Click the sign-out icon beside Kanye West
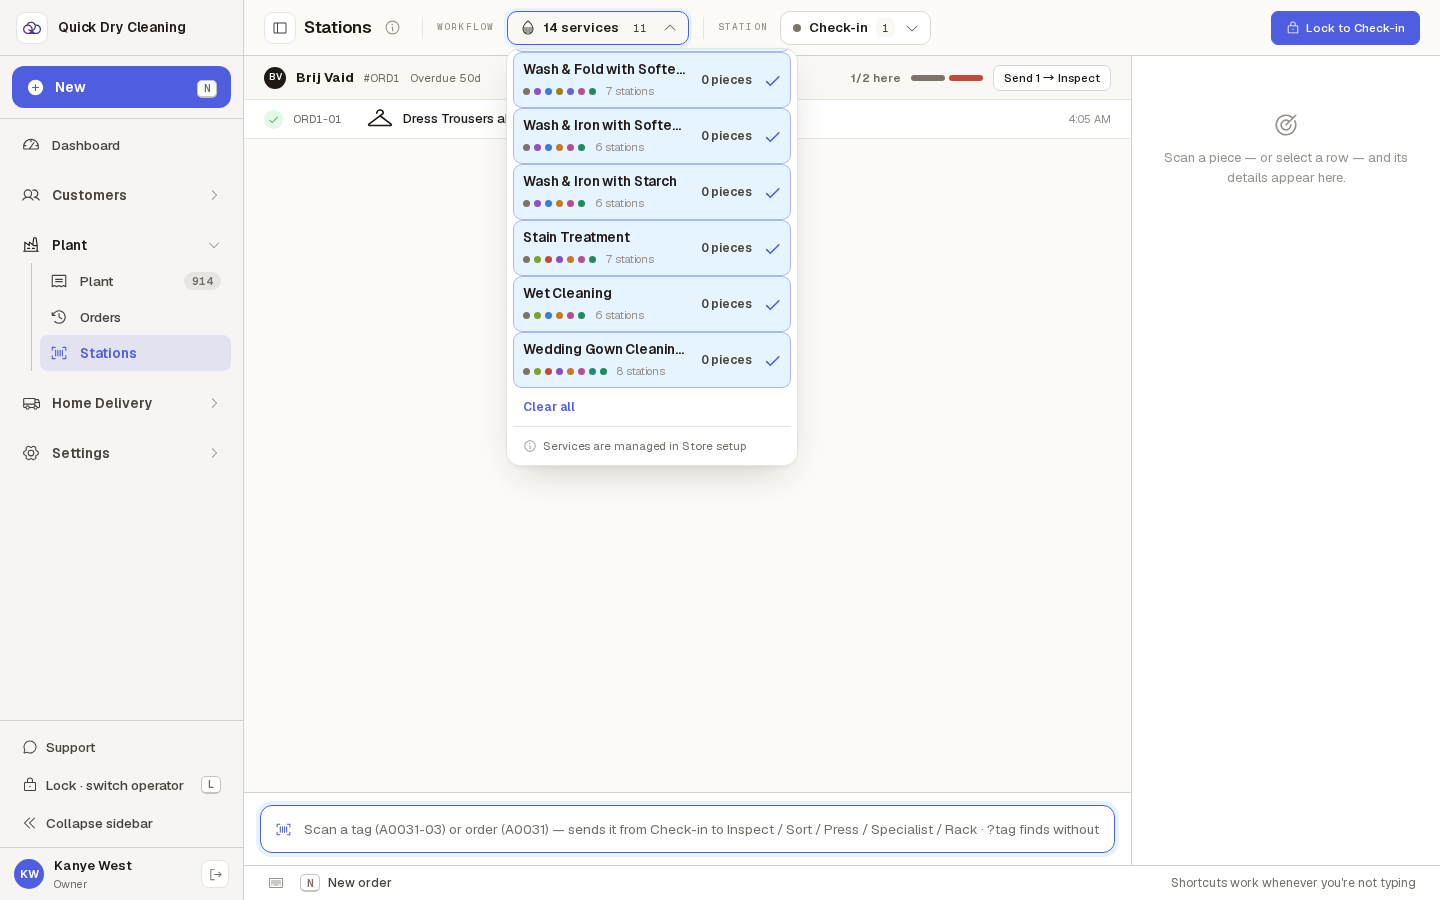Viewport: 1440px width, 900px height. pos(215,874)
